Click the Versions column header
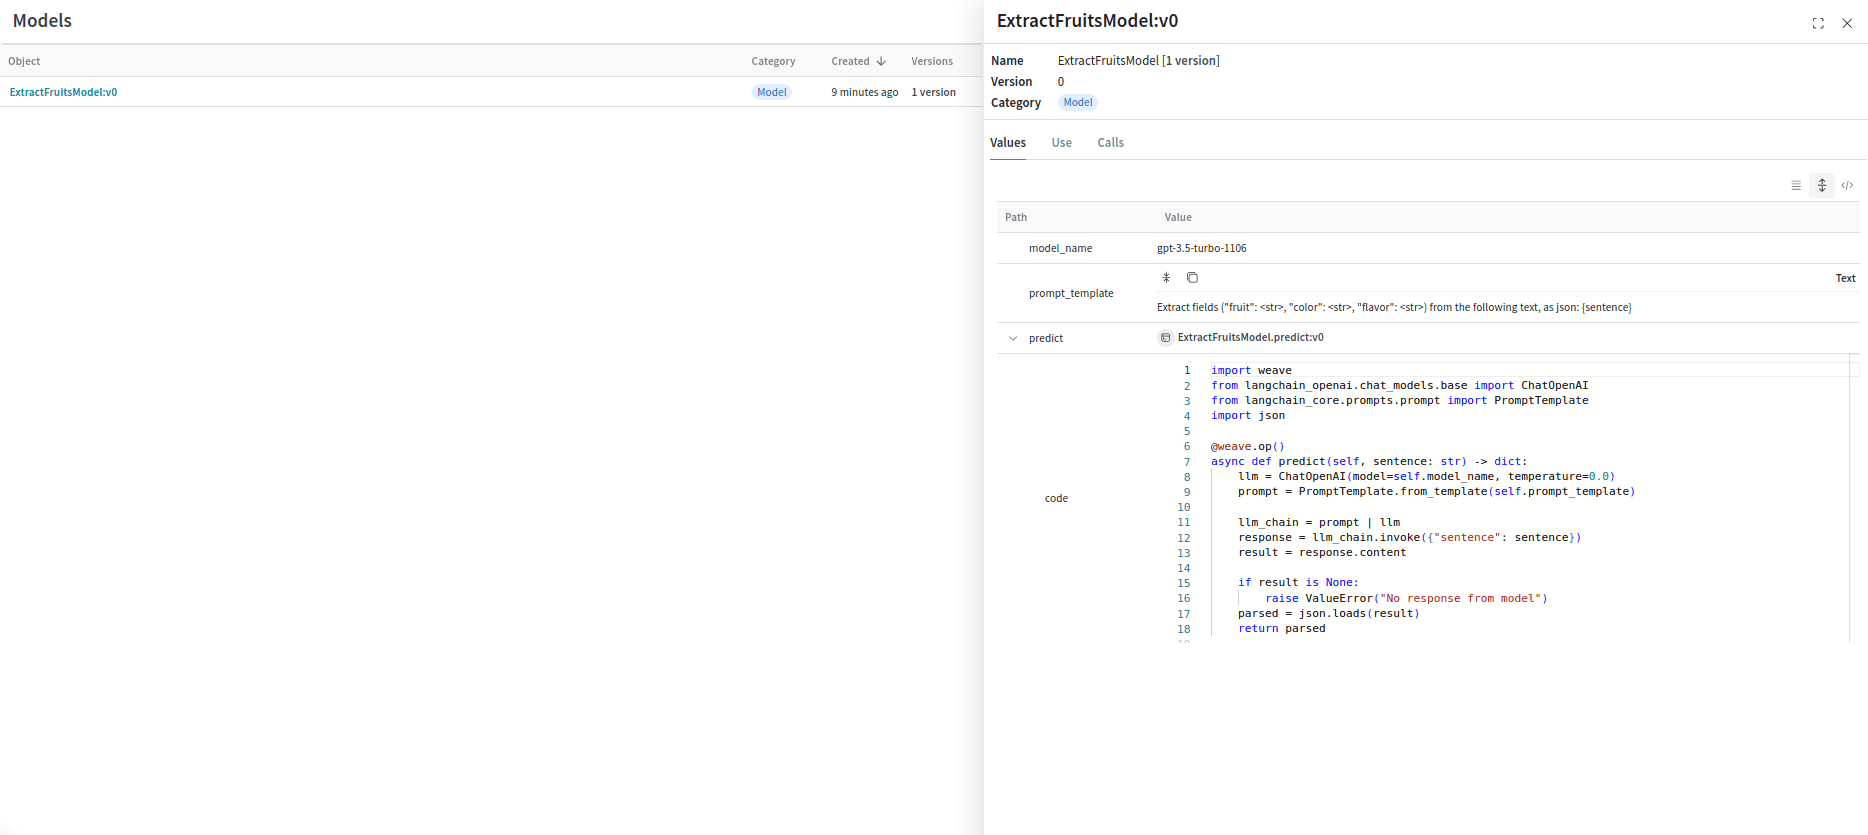Screen dimensions: 1868x835 tap(932, 61)
